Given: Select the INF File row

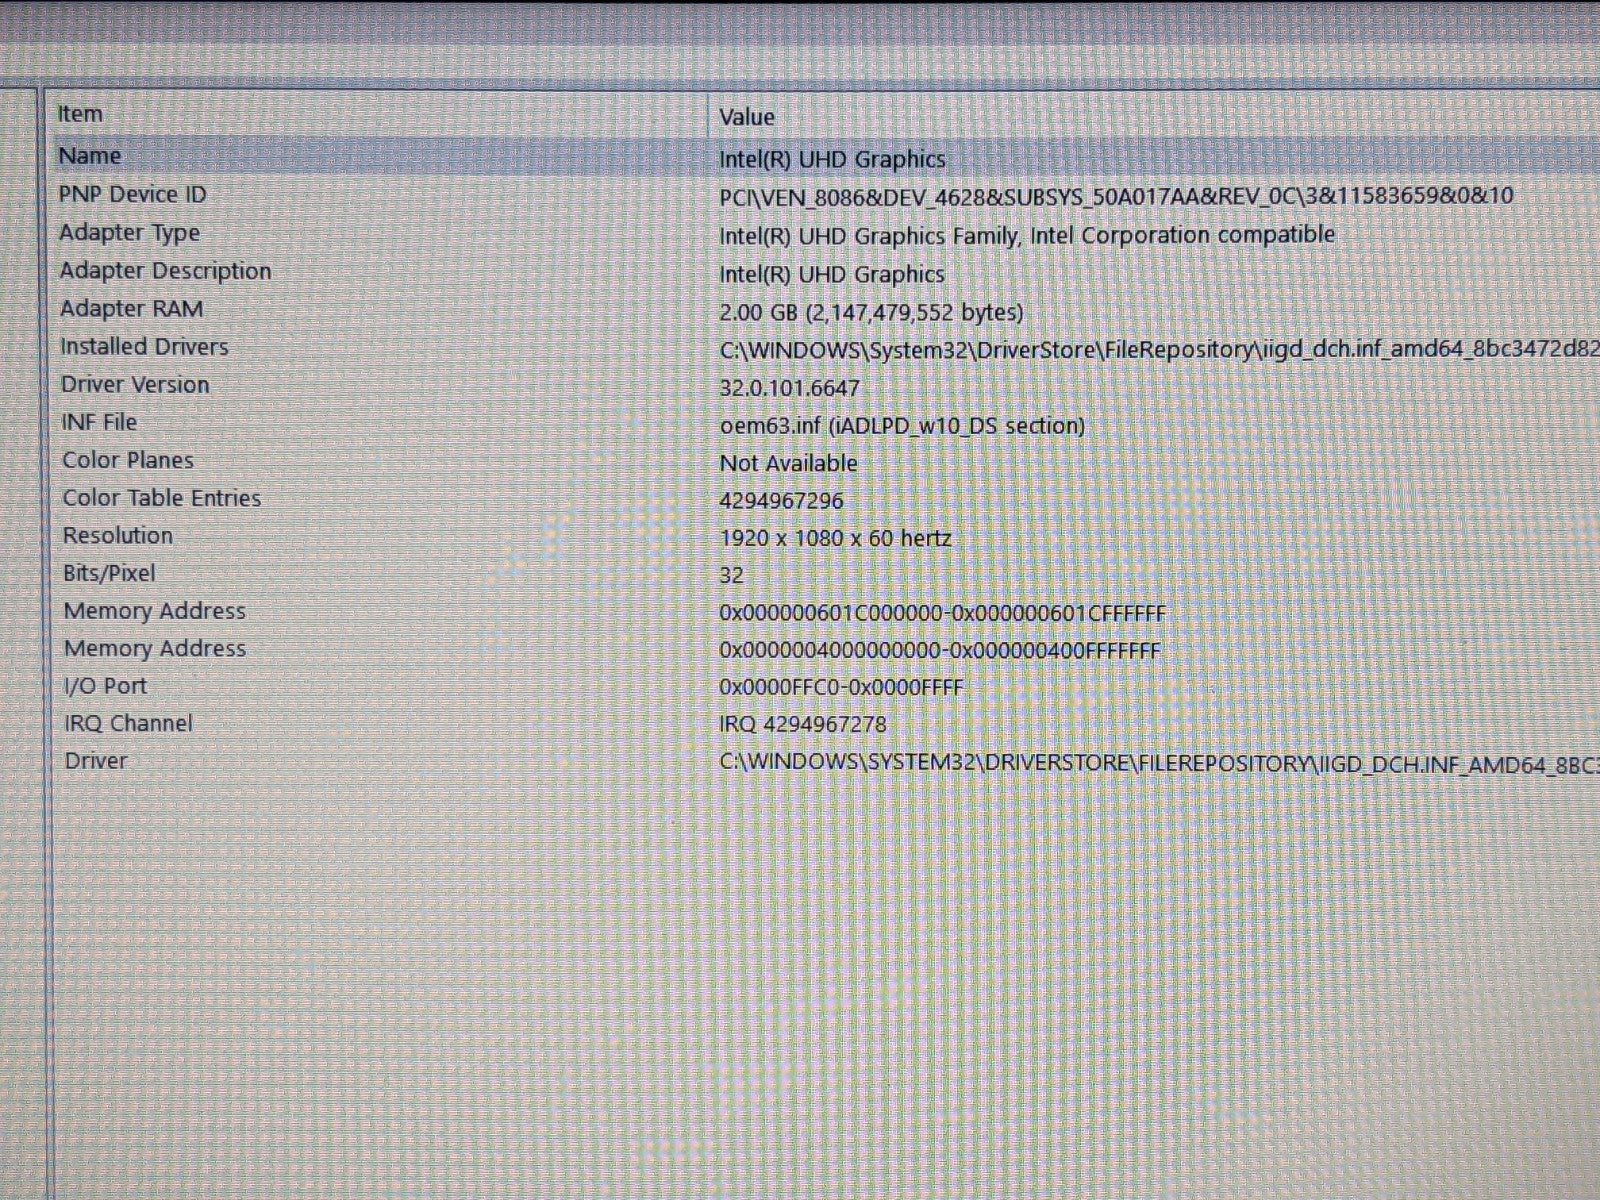Looking at the screenshot, I should (99, 422).
